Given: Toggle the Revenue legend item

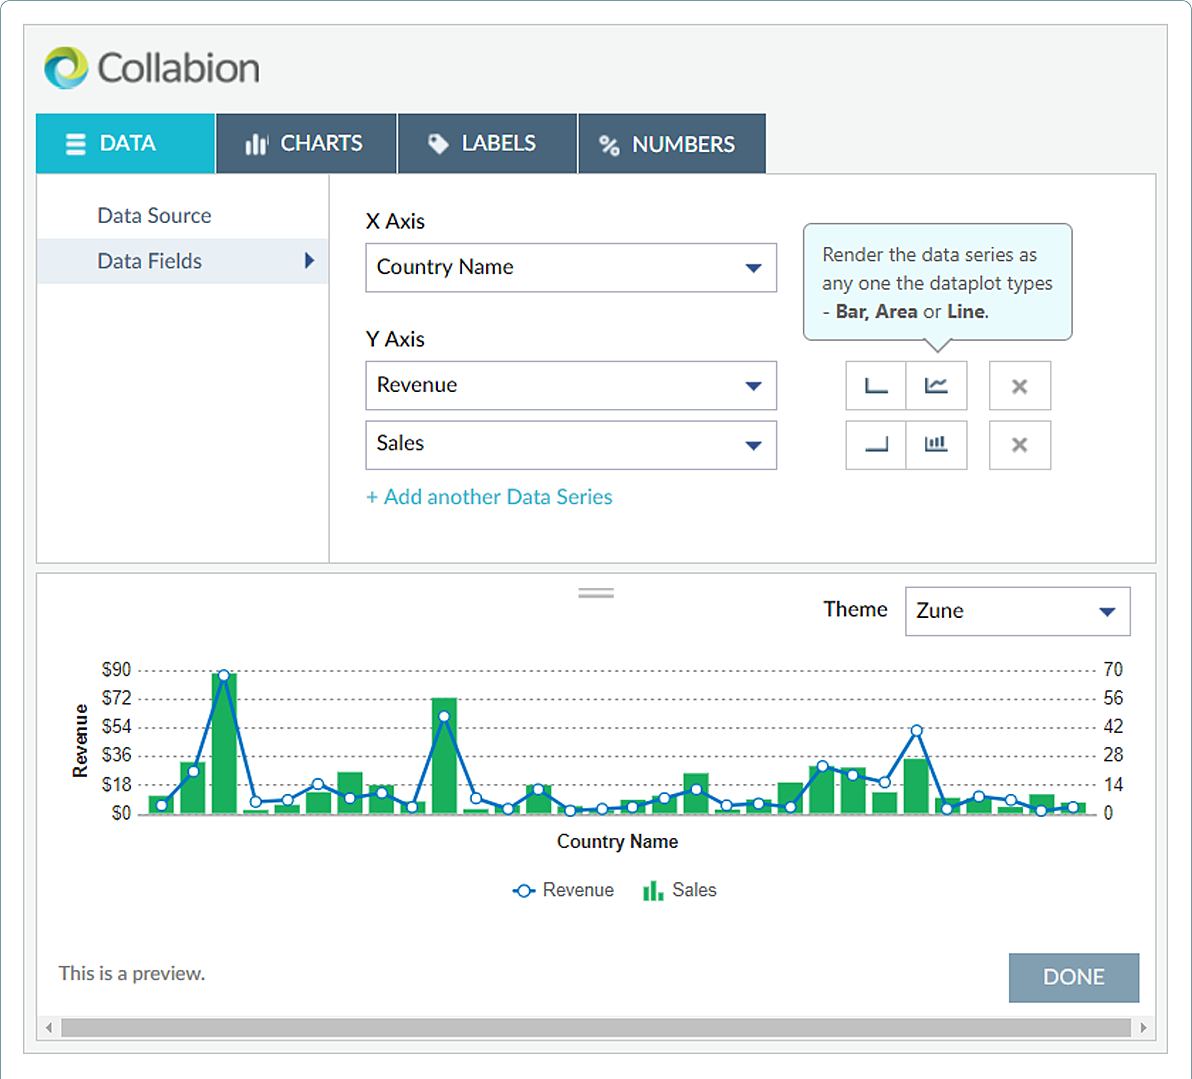Looking at the screenshot, I should (563, 890).
